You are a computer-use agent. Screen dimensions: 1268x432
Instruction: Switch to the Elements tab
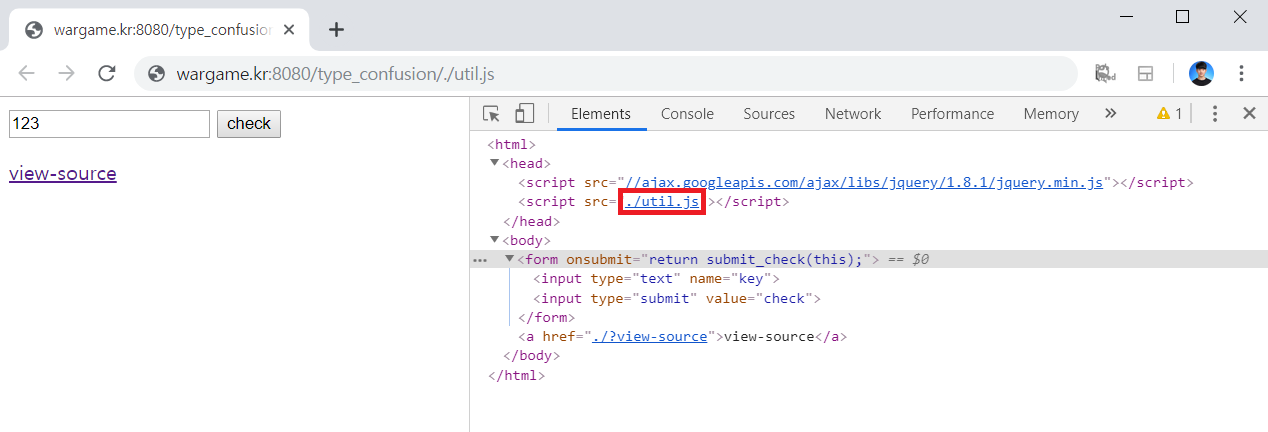(x=601, y=114)
